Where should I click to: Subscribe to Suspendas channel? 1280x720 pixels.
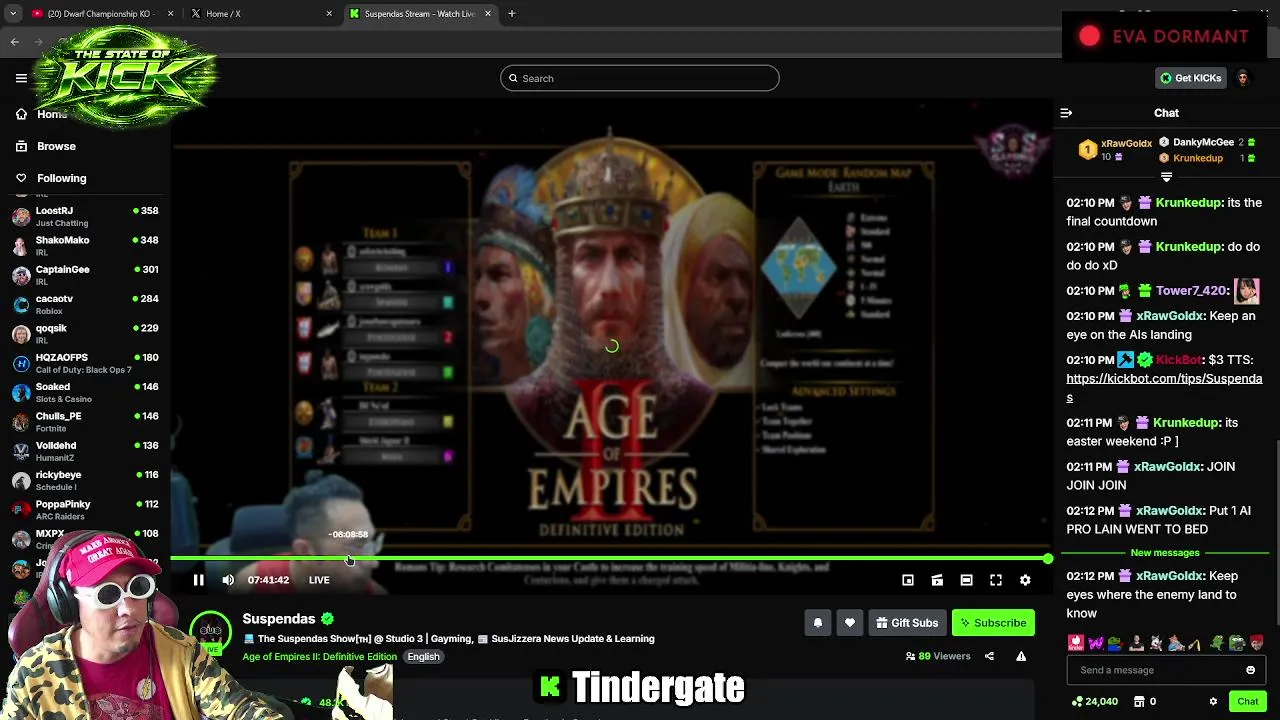coord(993,623)
